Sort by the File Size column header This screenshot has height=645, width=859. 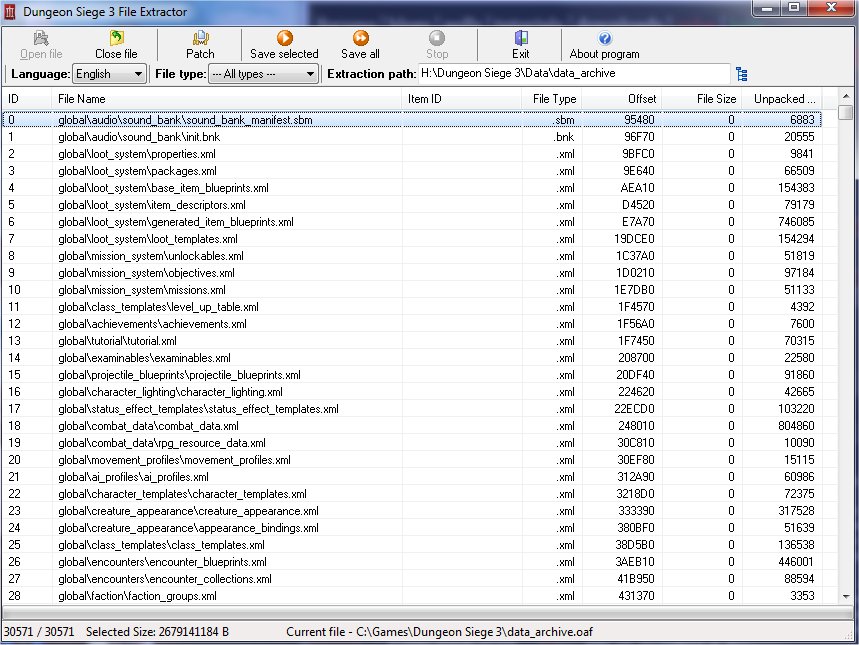[x=702, y=99]
